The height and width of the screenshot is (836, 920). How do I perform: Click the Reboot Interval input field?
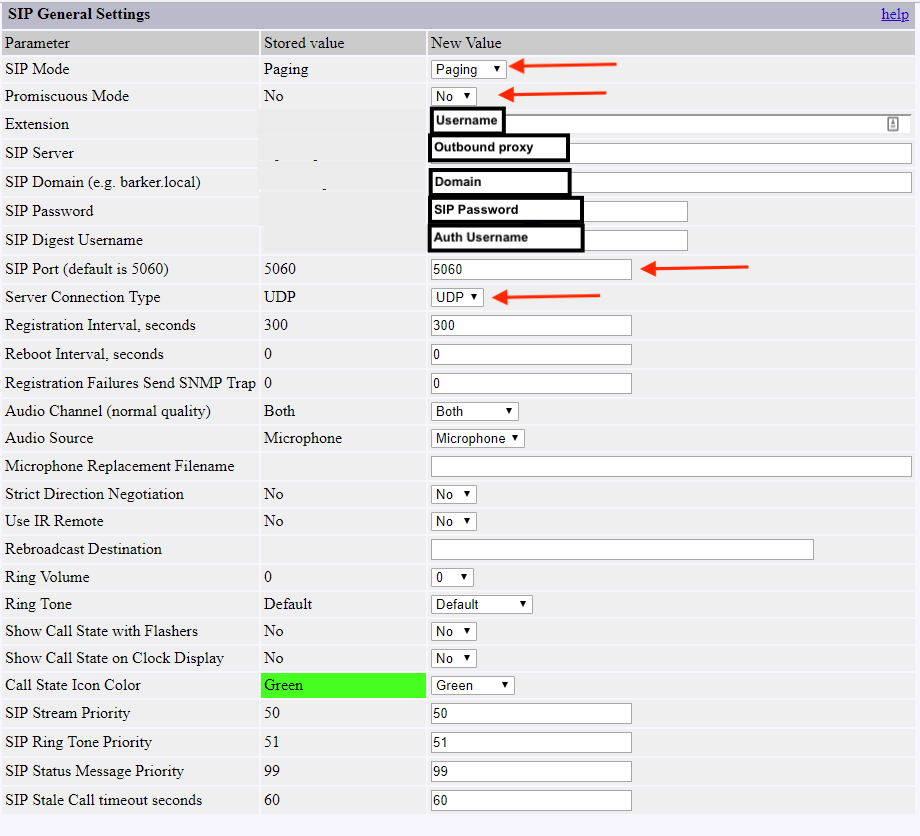click(531, 354)
